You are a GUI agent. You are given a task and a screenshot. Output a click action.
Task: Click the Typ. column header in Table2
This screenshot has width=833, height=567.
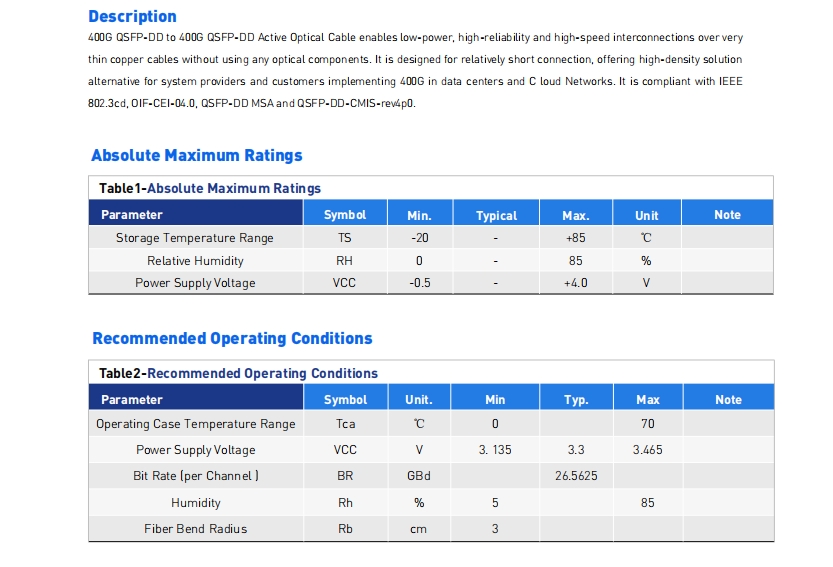click(x=575, y=400)
